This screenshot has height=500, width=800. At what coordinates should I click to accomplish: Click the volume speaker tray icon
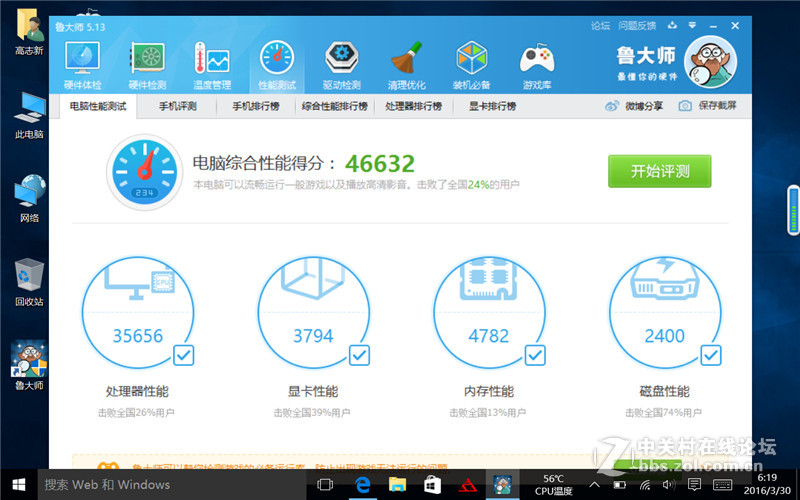668,485
